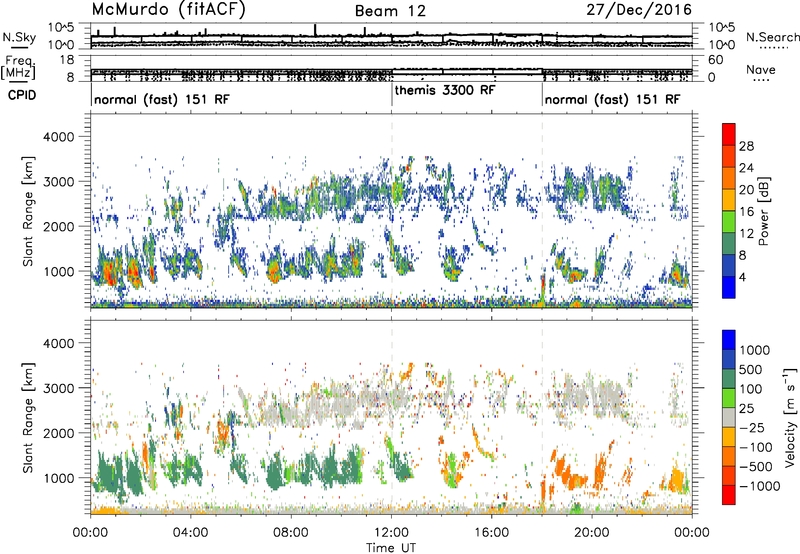Click the 4000 tick on the power panel
This screenshot has height=554, width=800.
(59, 137)
